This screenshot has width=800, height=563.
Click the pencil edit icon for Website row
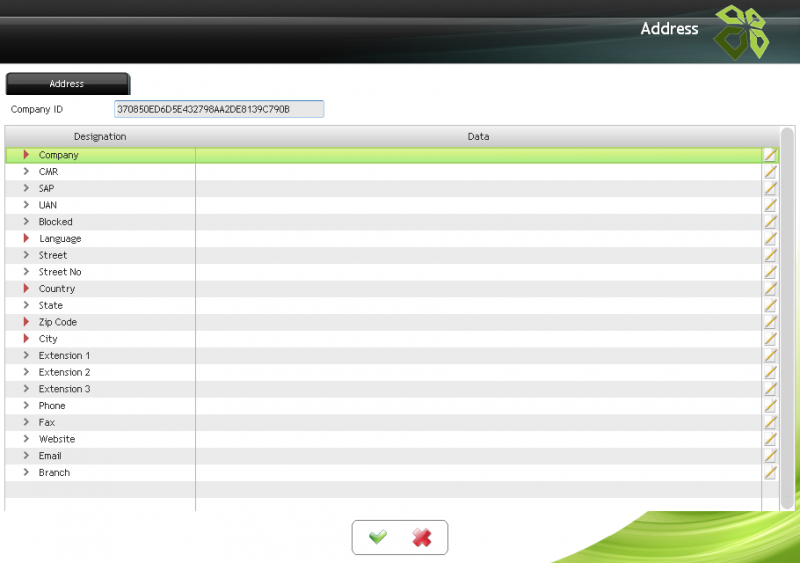(x=770, y=439)
